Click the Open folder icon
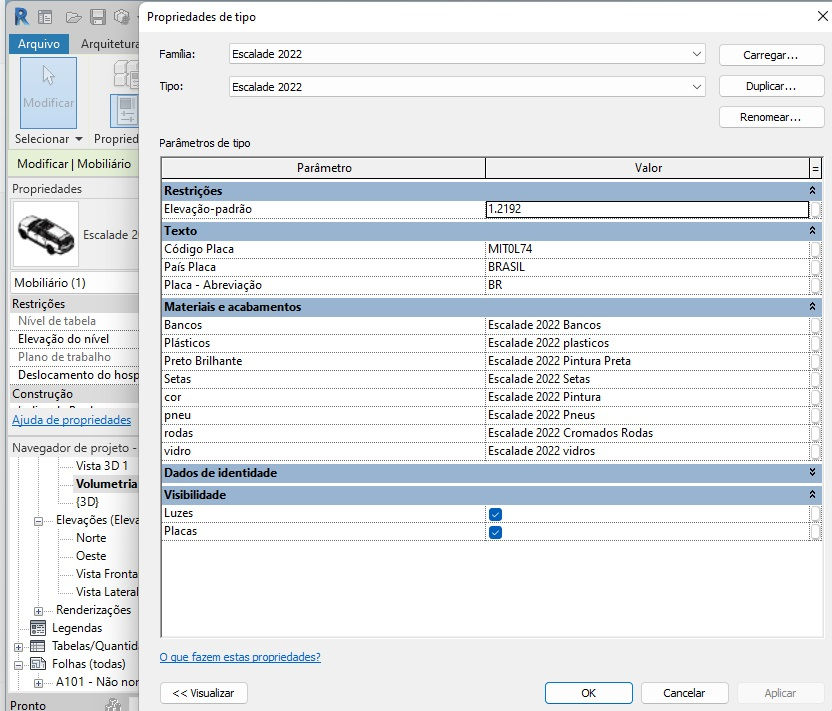Viewport: 832px width, 711px height. (x=73, y=18)
